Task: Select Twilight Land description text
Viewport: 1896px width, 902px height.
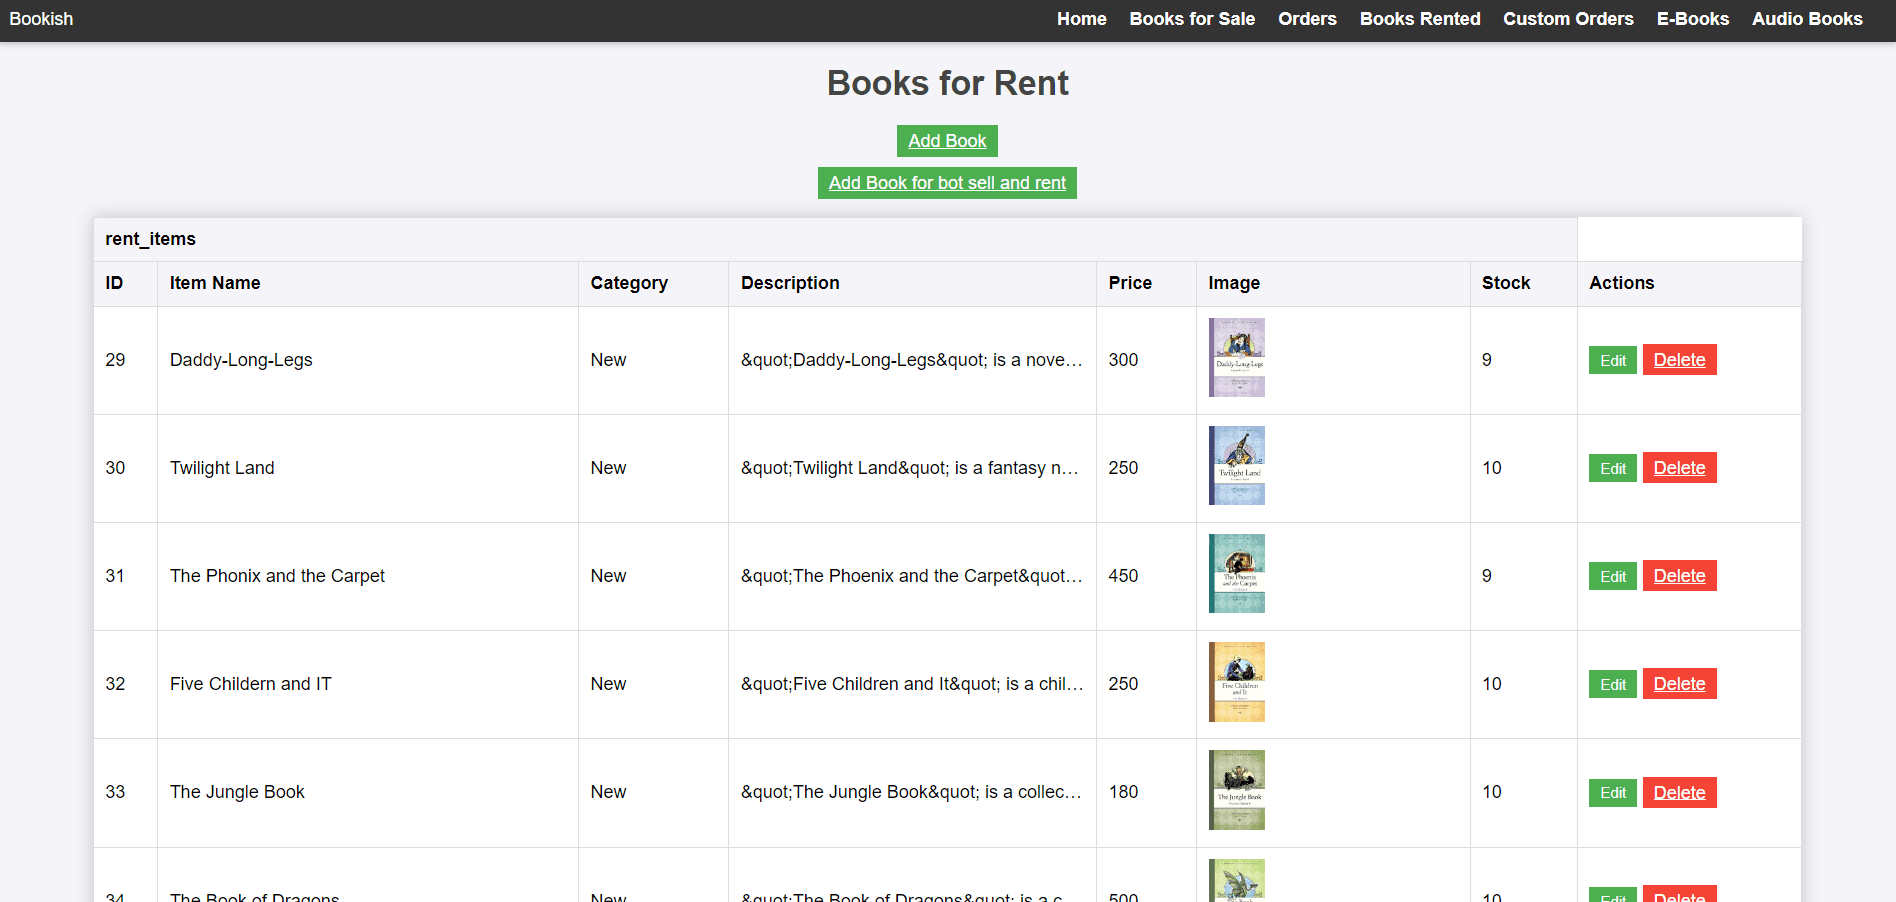Action: click(x=910, y=468)
